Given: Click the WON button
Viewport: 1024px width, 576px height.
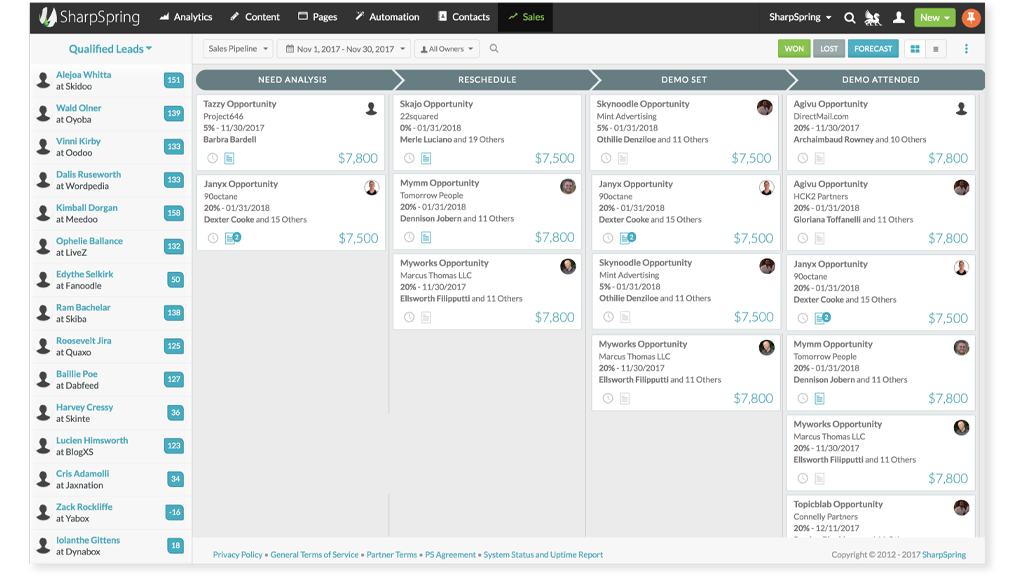Looking at the screenshot, I should [794, 49].
